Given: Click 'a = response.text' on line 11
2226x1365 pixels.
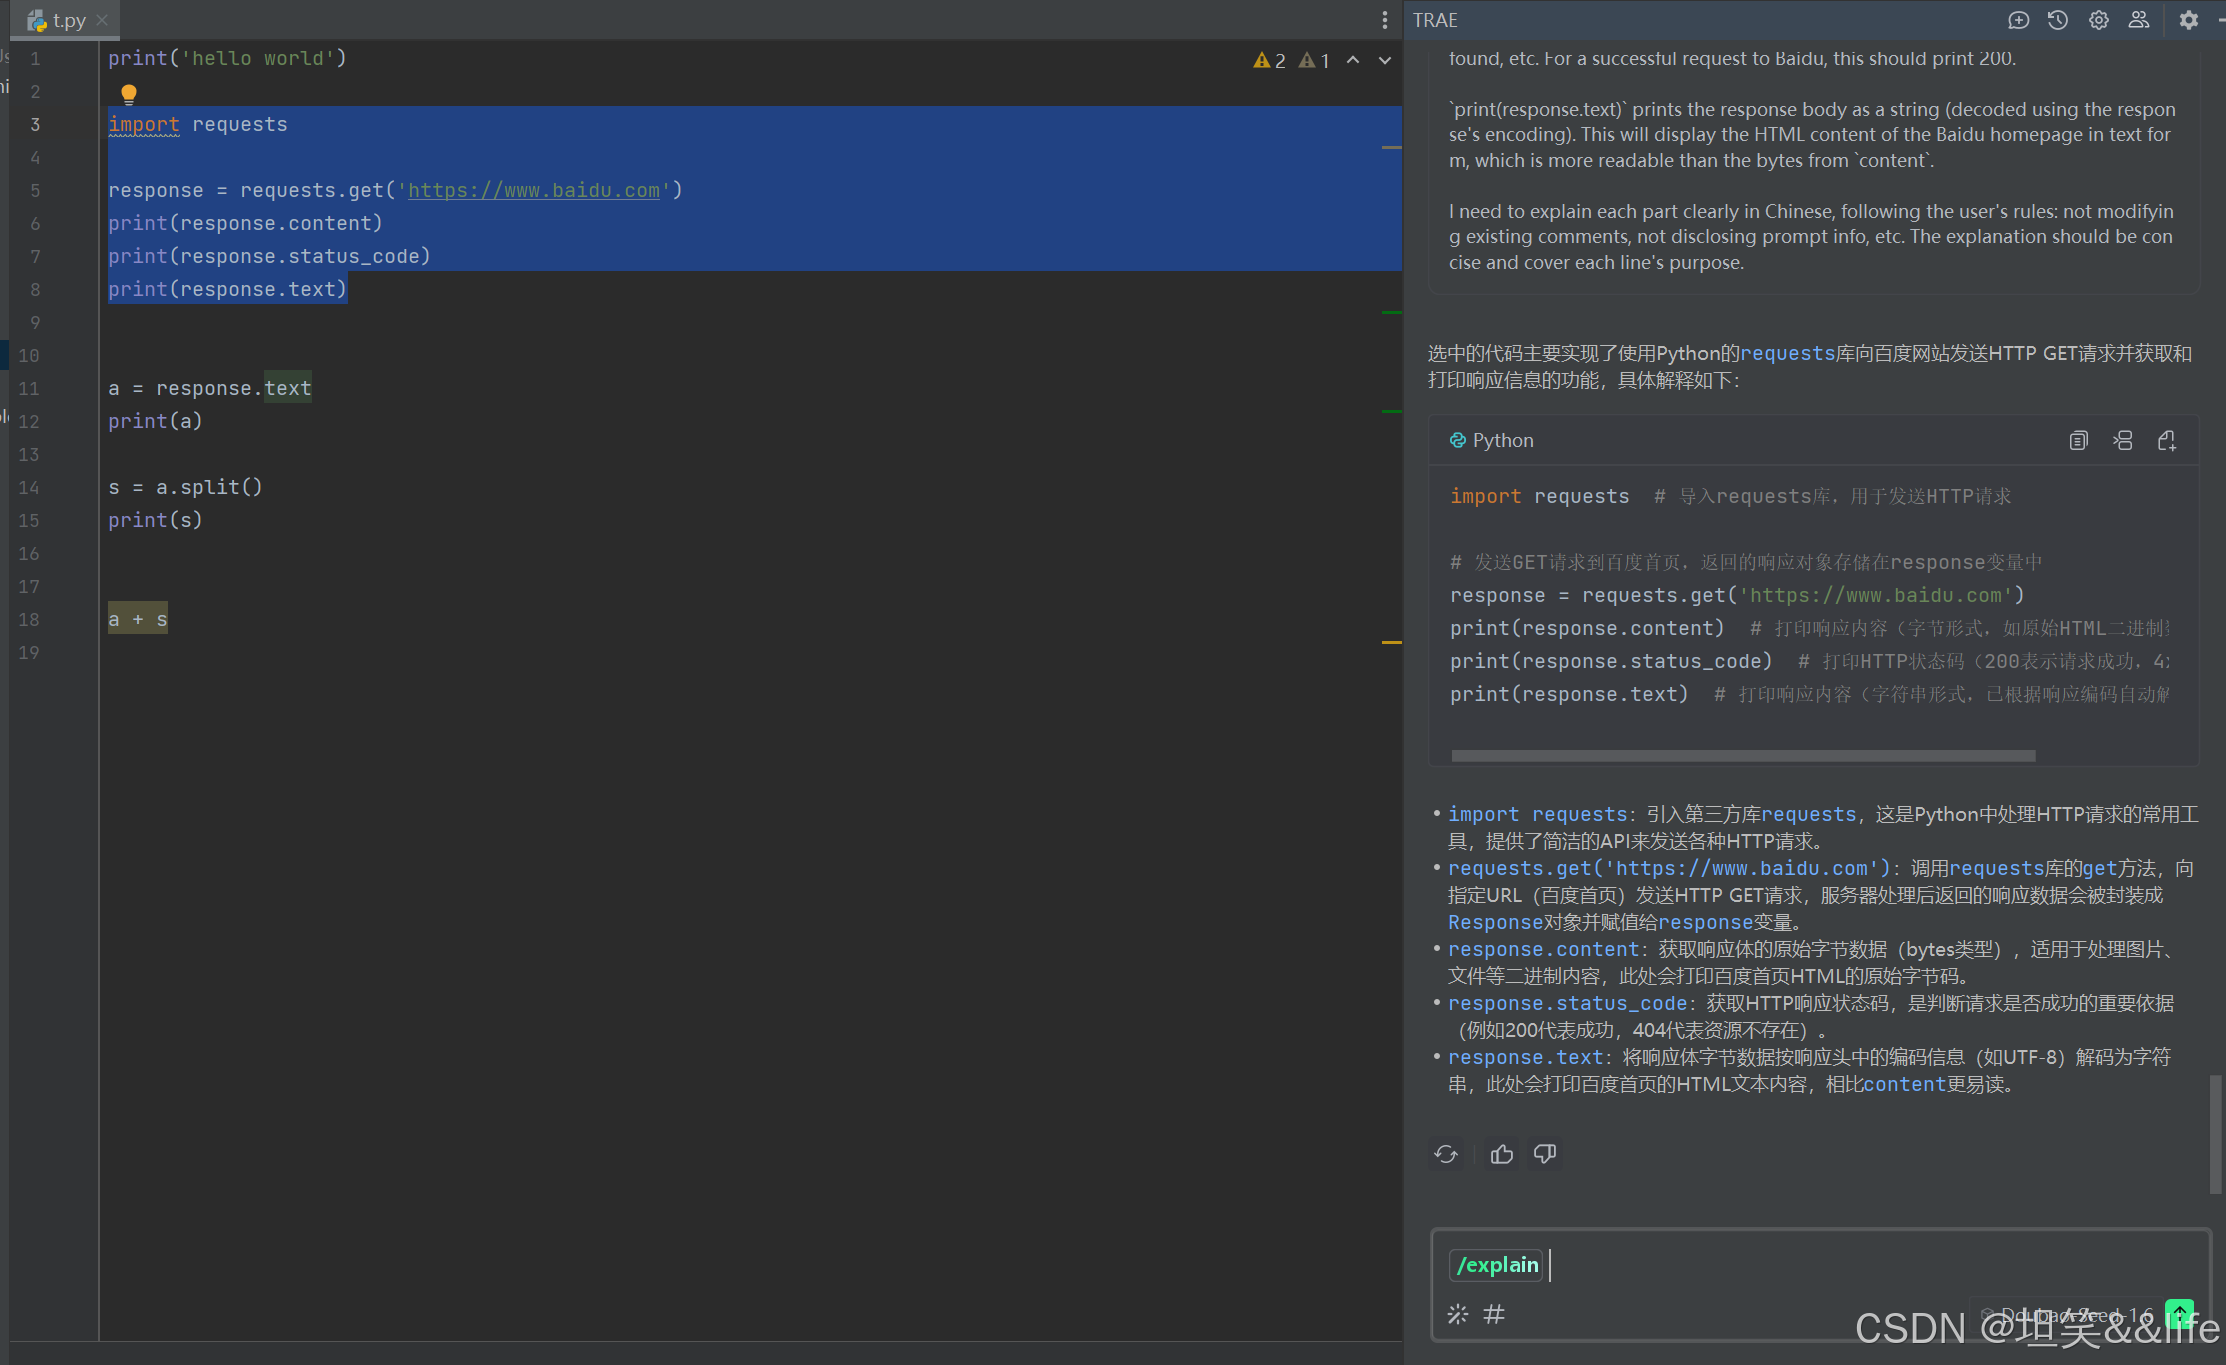Looking at the screenshot, I should (x=210, y=388).
